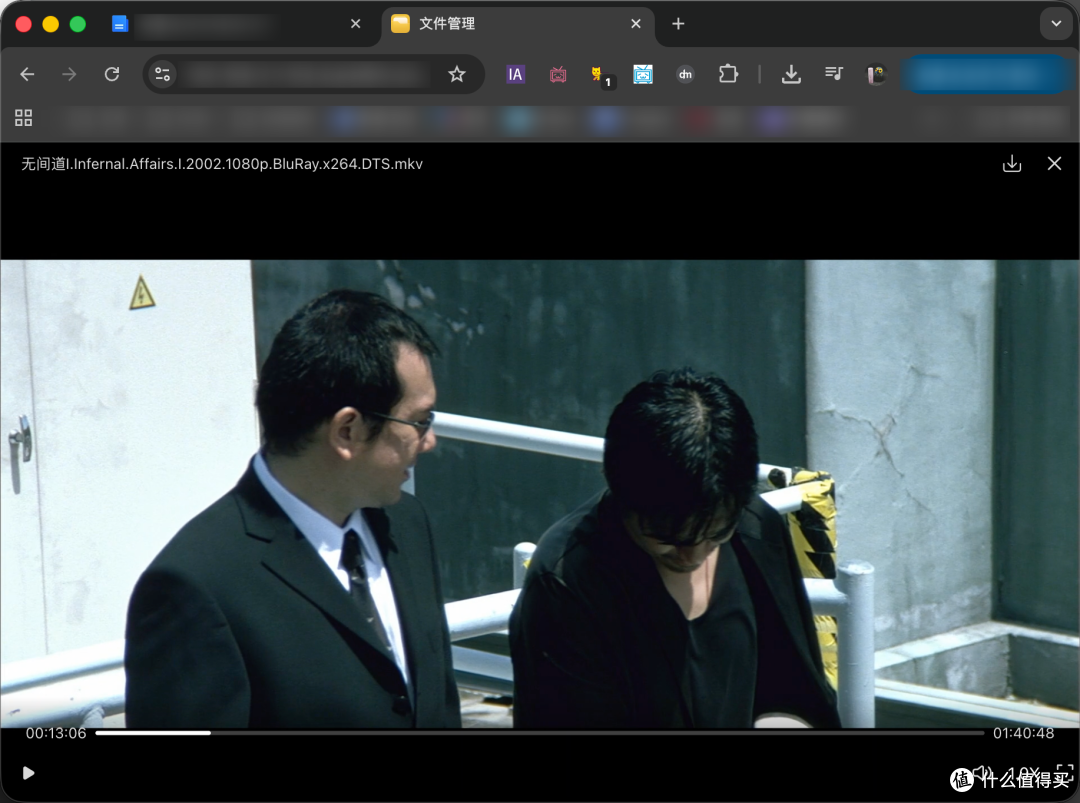Click the video progress bar
This screenshot has width=1080, height=803.
pos(539,733)
